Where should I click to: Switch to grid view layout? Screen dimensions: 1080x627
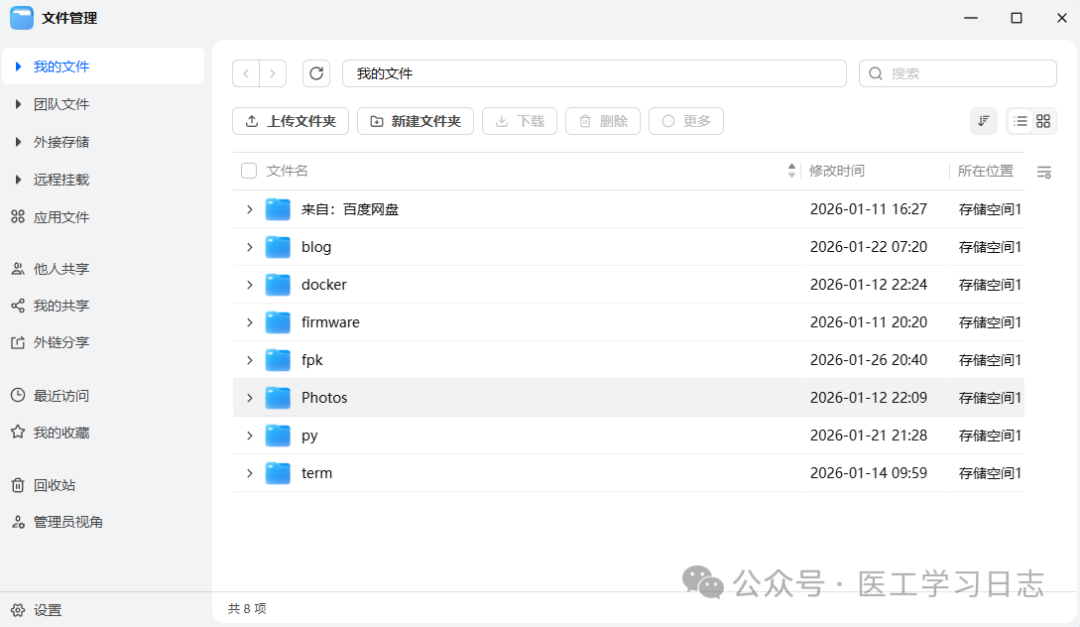tap(1041, 120)
